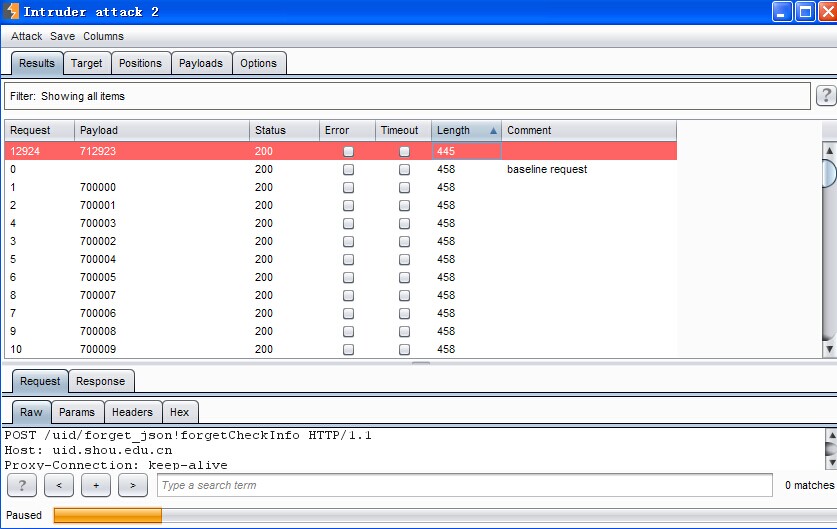
Task: Select the Request viewer tab
Action: coord(40,381)
